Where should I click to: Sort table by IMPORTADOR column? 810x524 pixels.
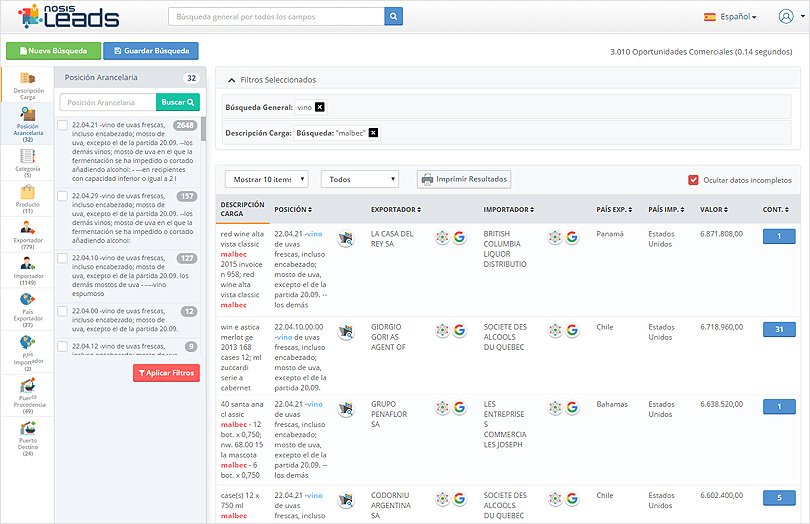509,209
